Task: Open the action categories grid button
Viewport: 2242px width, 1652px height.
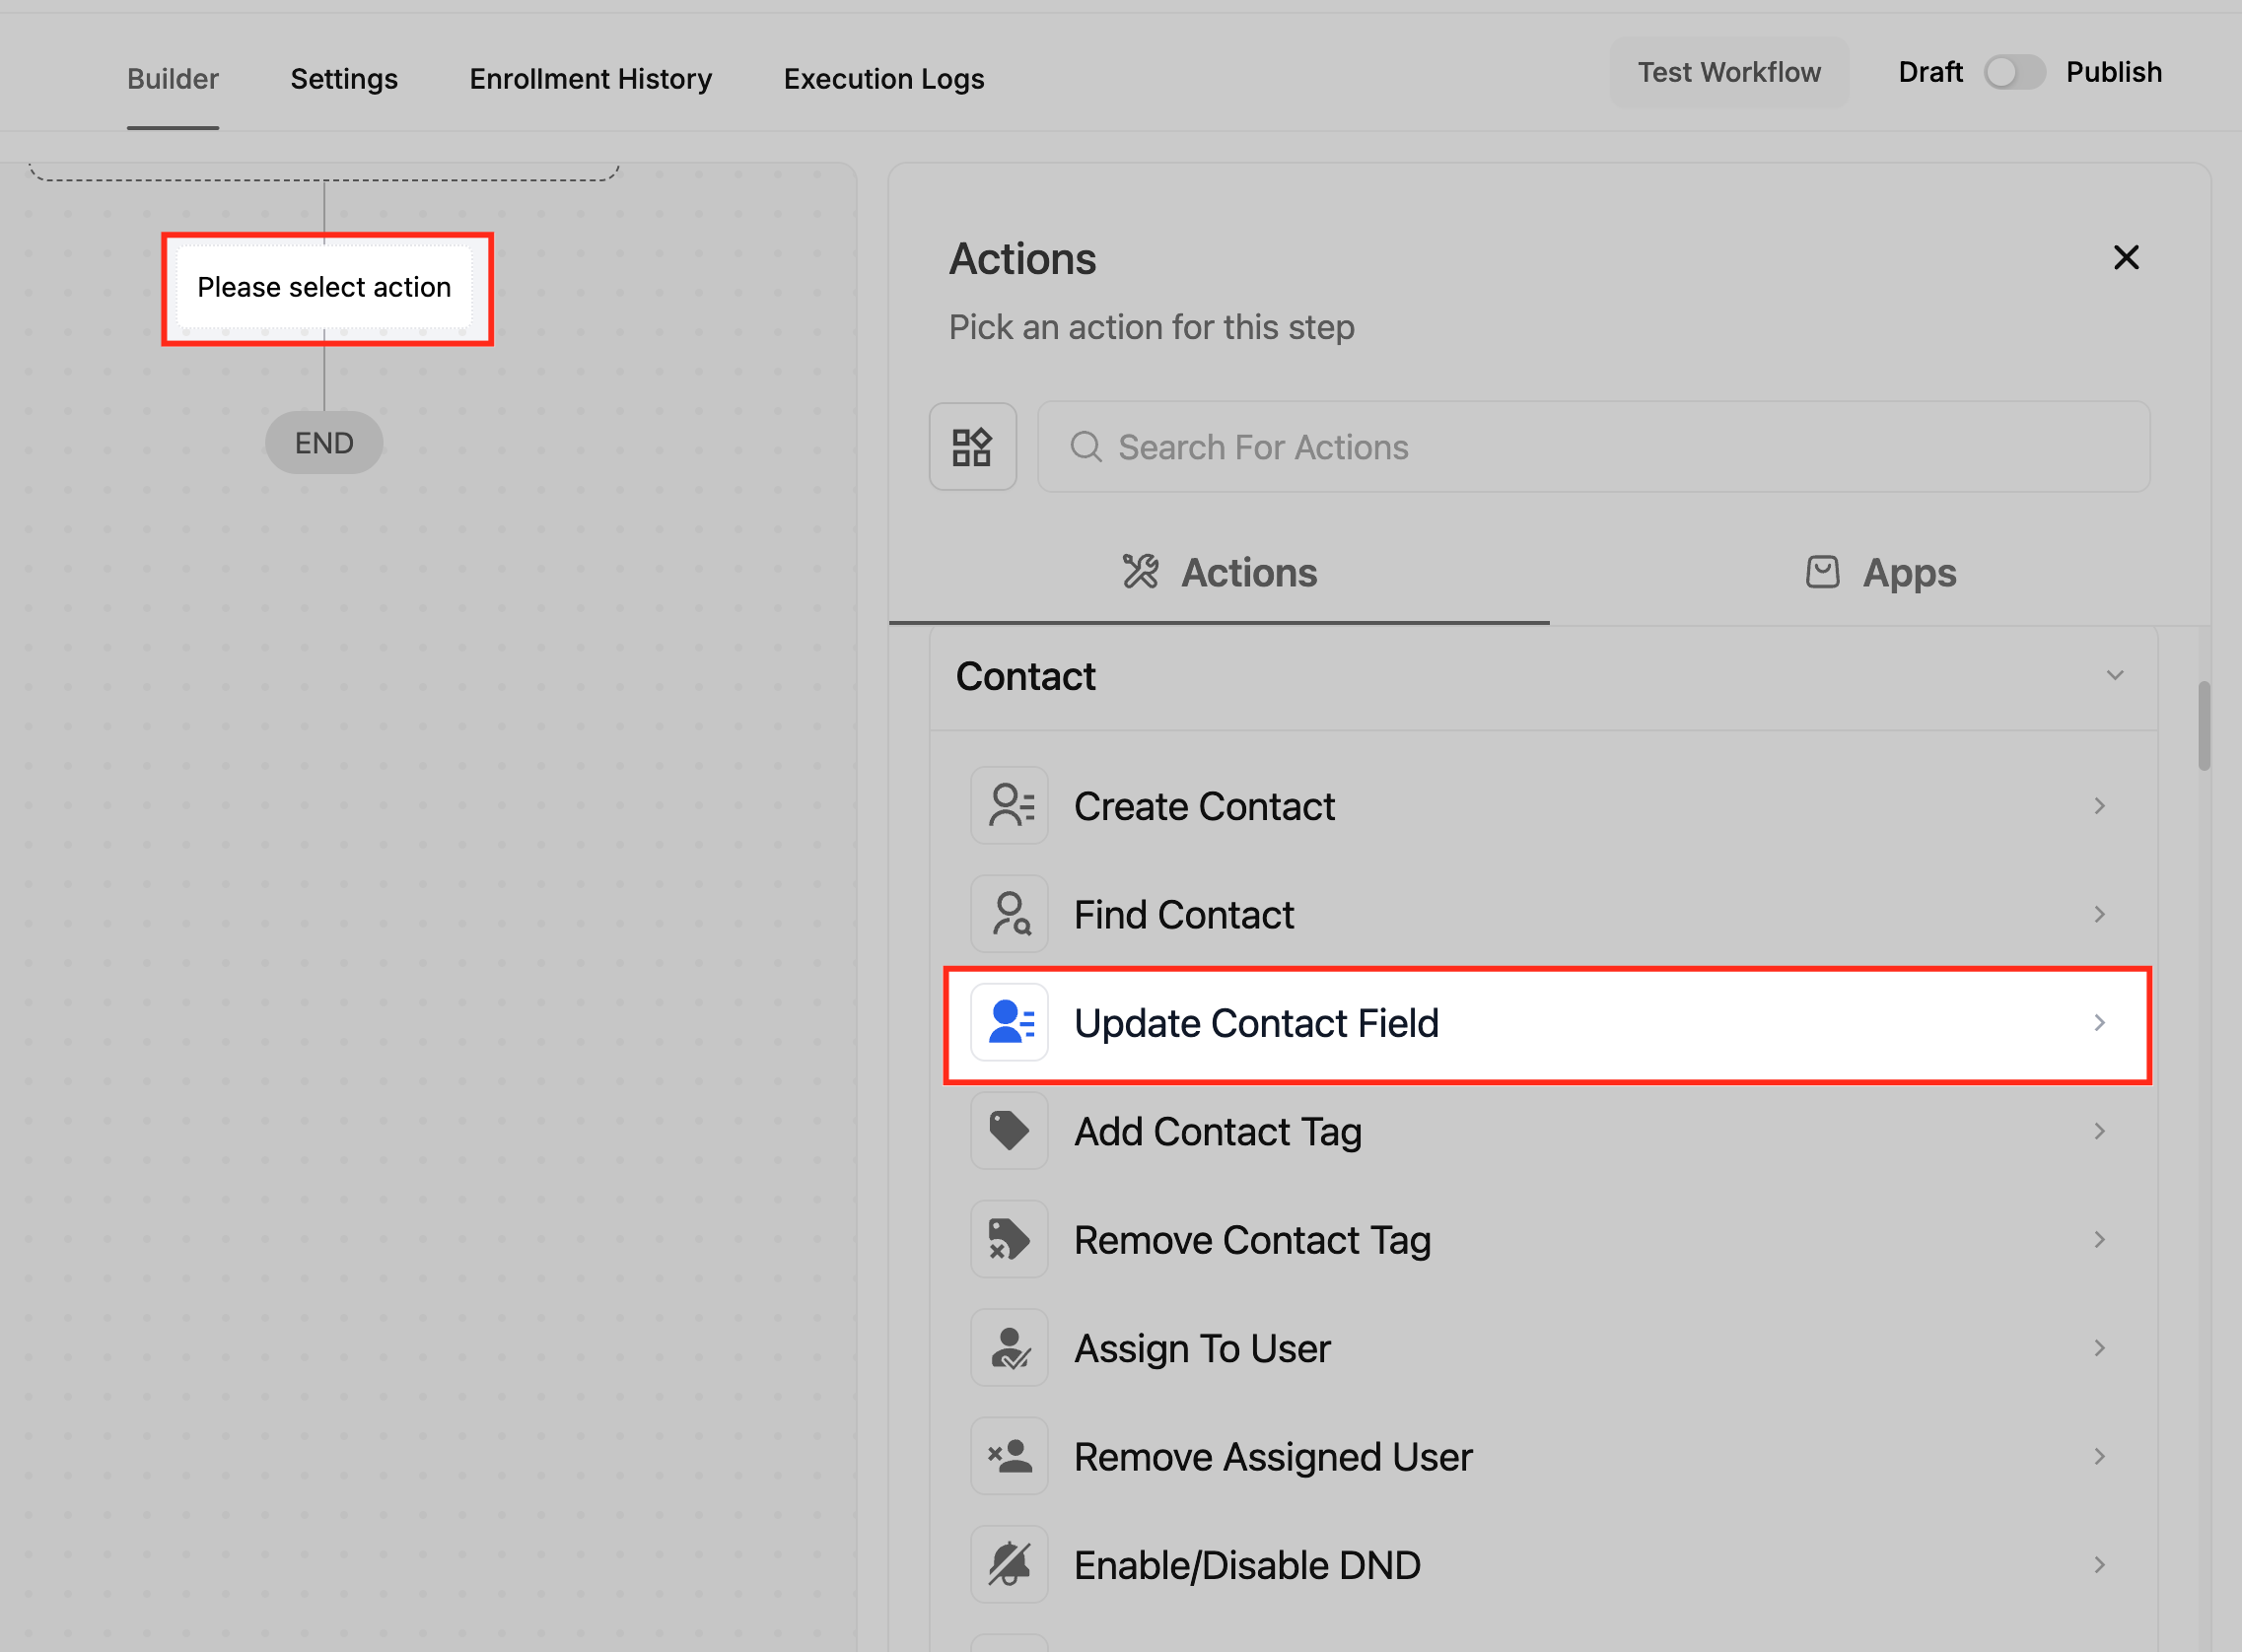Action: [x=972, y=447]
